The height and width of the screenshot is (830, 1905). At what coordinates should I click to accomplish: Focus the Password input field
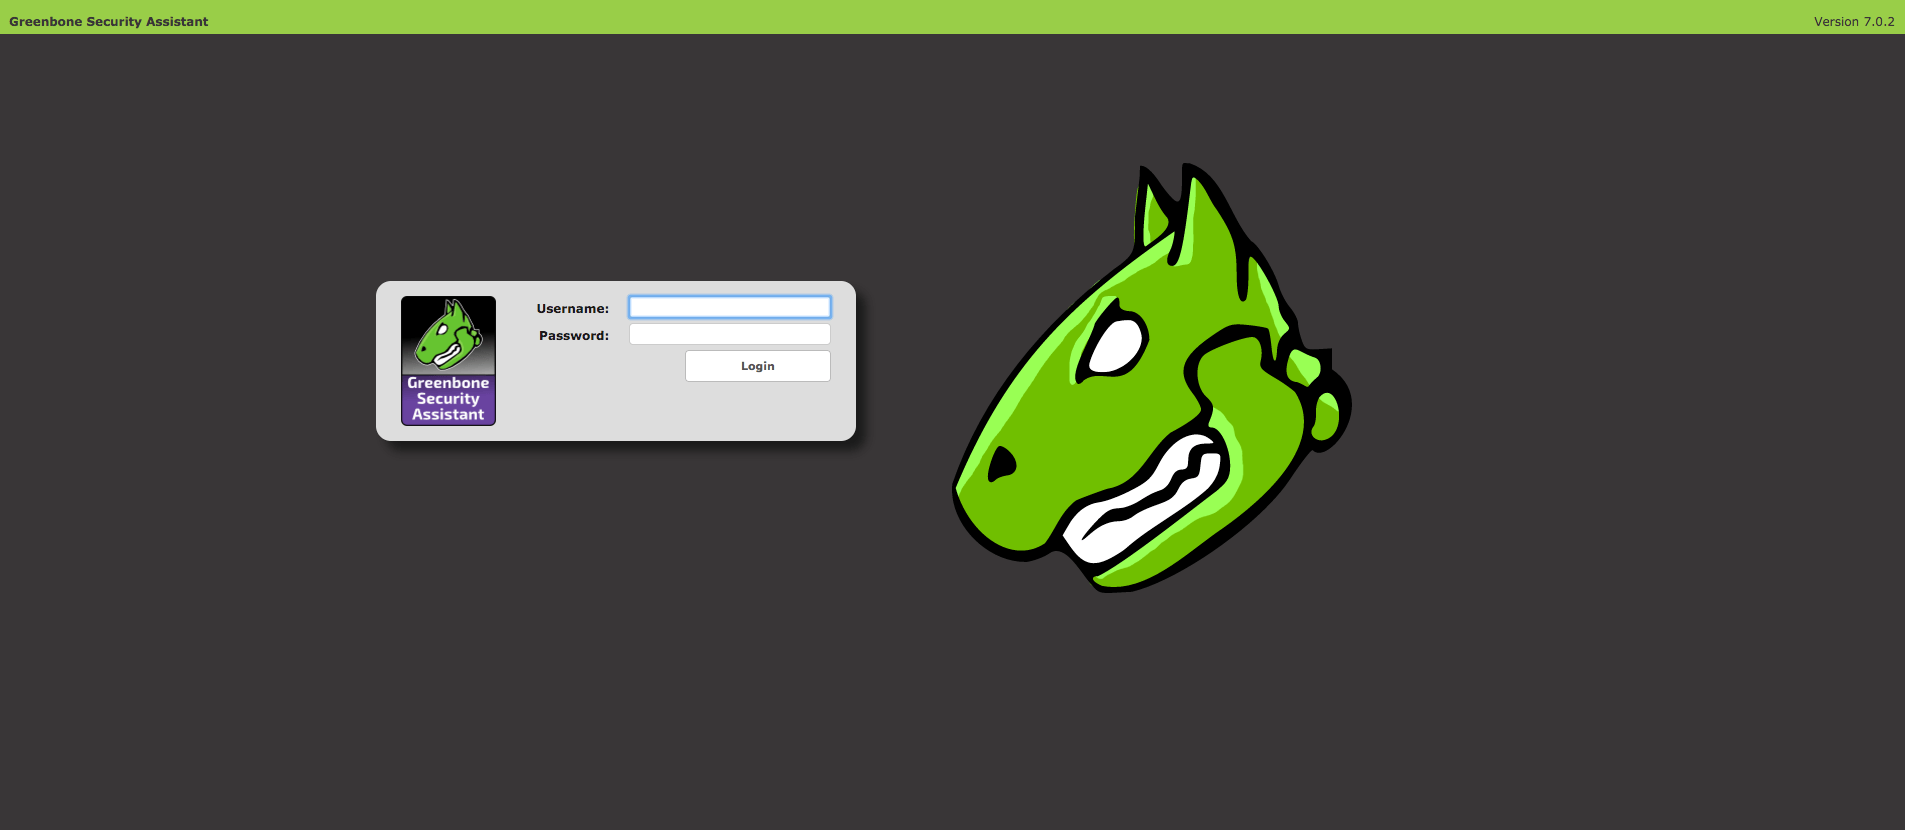pyautogui.click(x=729, y=334)
